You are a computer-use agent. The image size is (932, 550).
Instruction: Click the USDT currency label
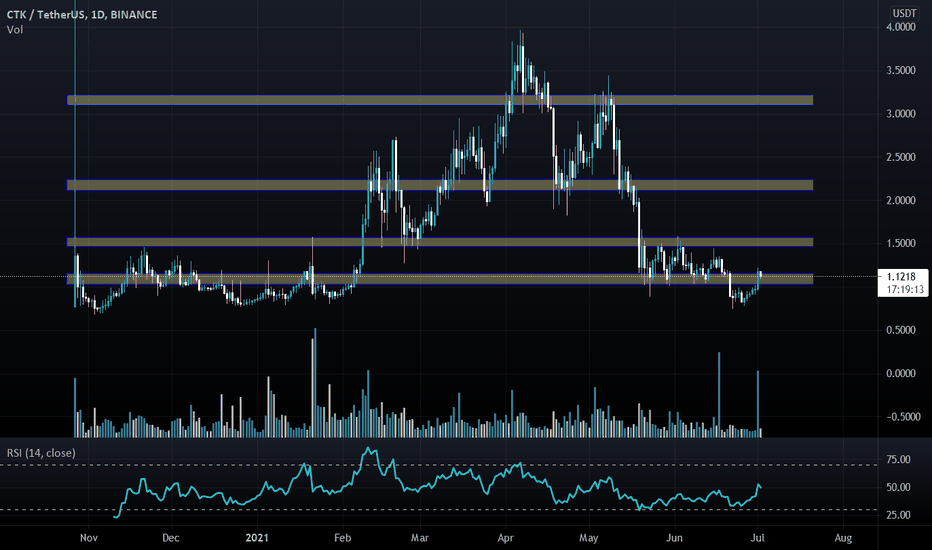904,13
